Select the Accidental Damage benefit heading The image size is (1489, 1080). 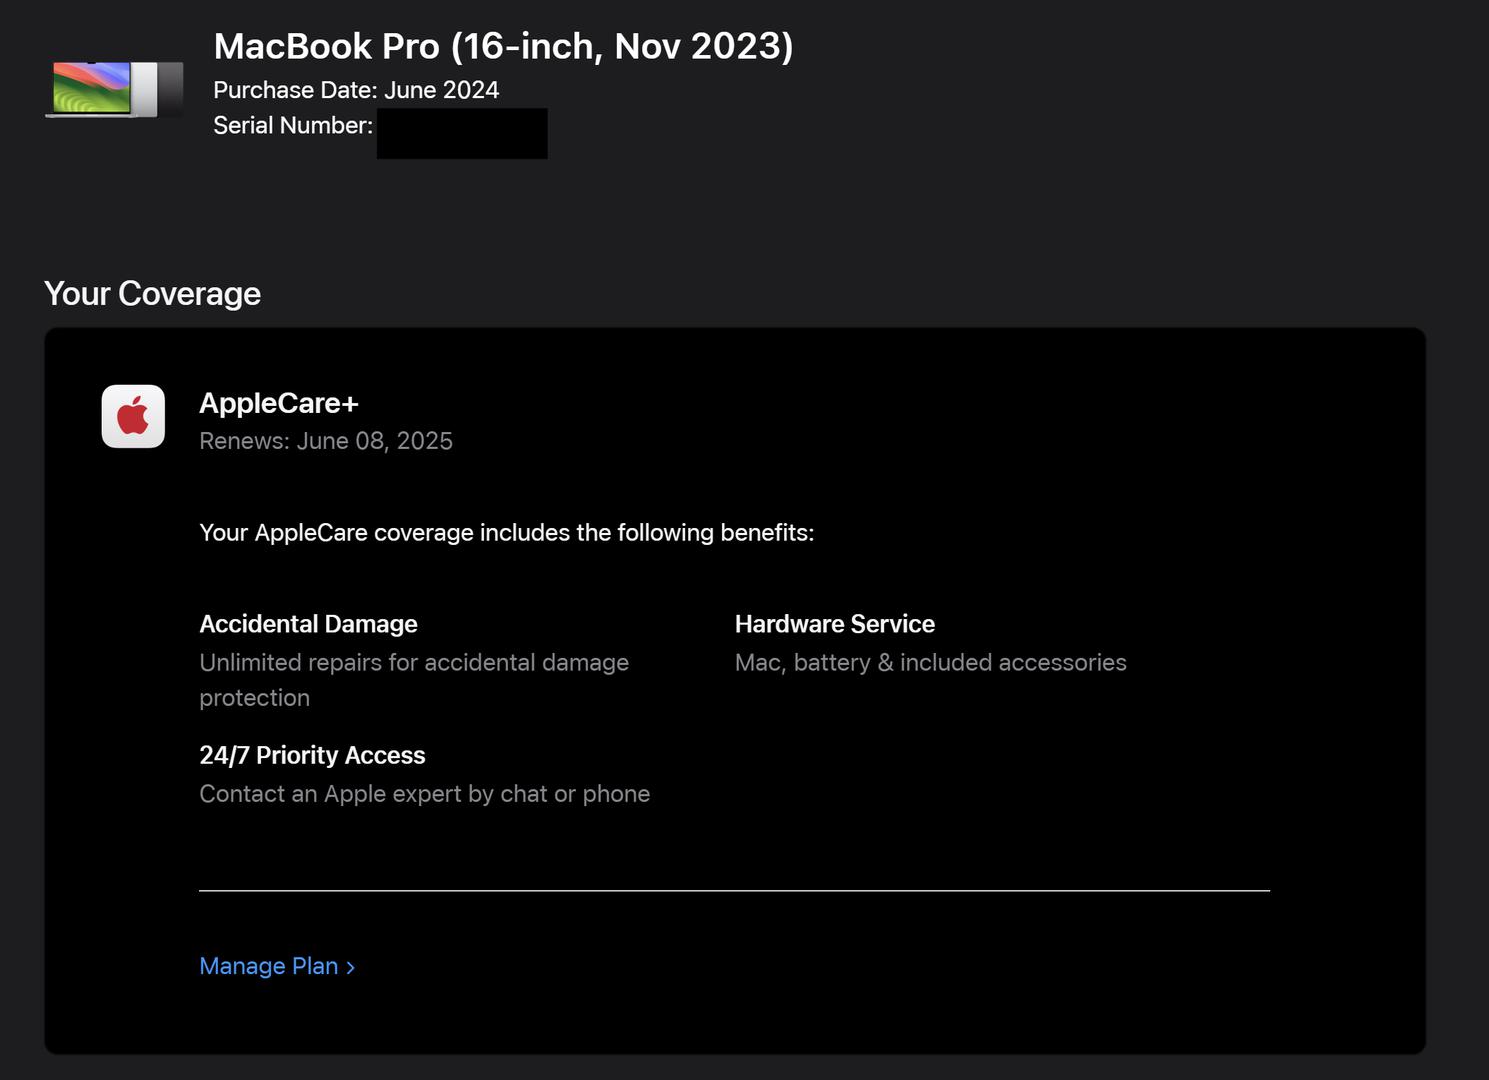click(x=308, y=624)
